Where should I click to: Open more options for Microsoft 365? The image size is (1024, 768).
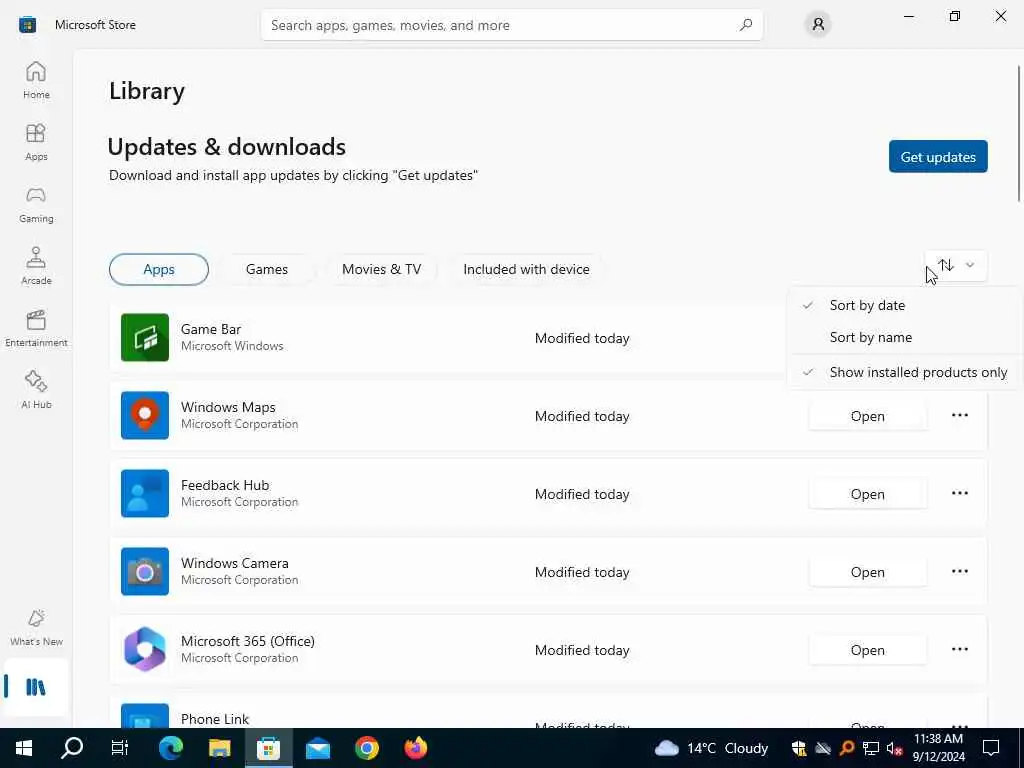pos(959,649)
